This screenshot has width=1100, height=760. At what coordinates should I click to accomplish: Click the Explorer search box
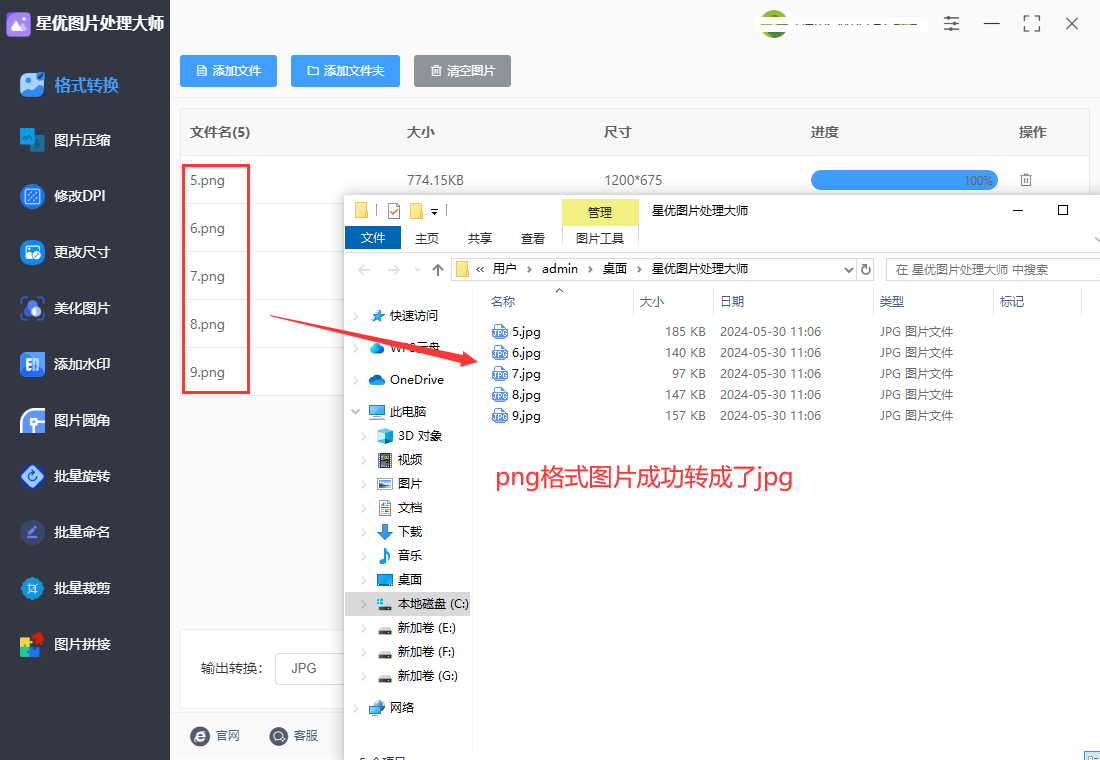point(993,269)
